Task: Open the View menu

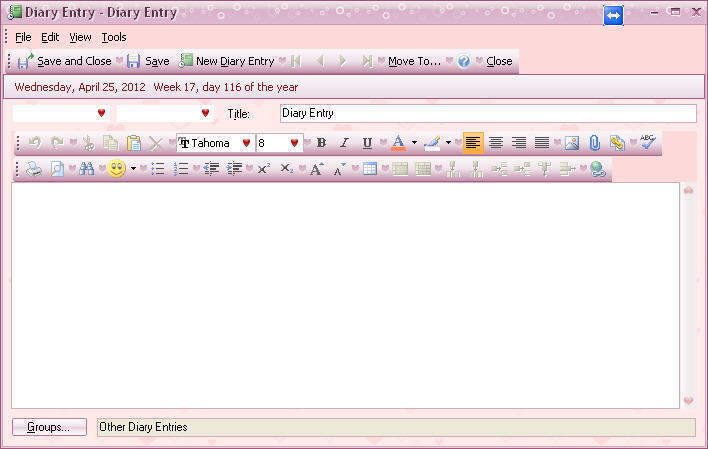Action: click(80, 37)
